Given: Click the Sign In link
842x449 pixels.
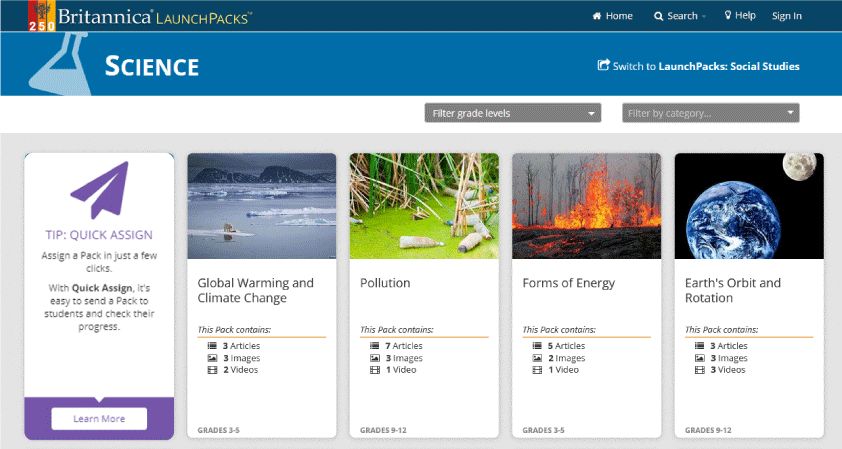Looking at the screenshot, I should coord(787,16).
